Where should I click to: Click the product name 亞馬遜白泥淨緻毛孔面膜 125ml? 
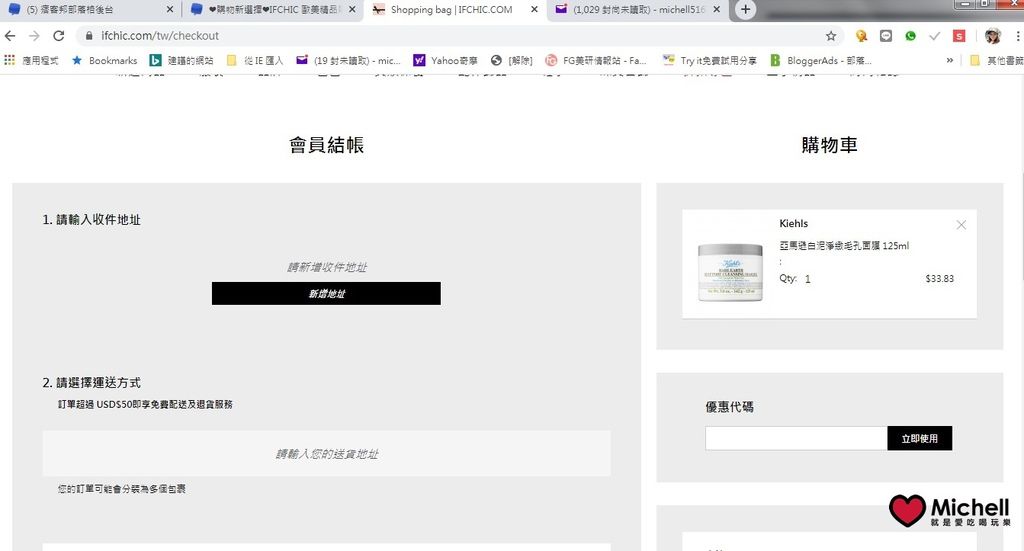pyautogui.click(x=844, y=246)
